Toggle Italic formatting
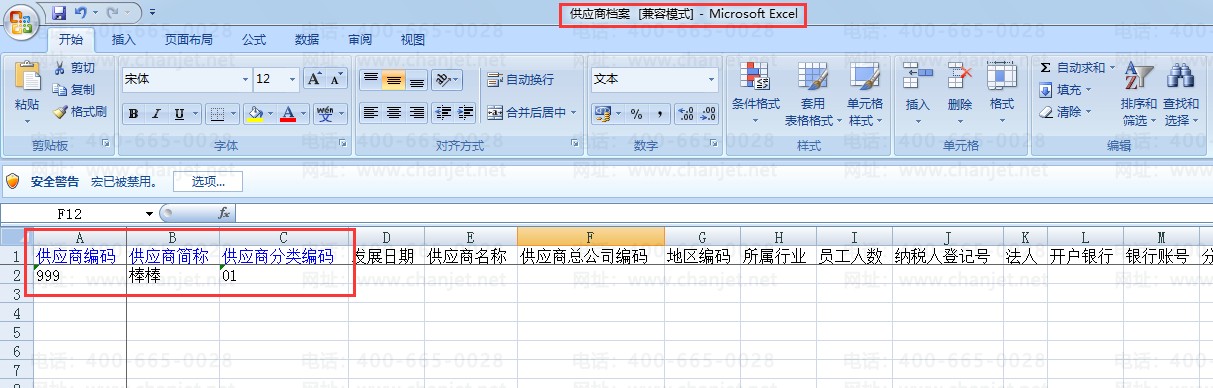 [156, 113]
